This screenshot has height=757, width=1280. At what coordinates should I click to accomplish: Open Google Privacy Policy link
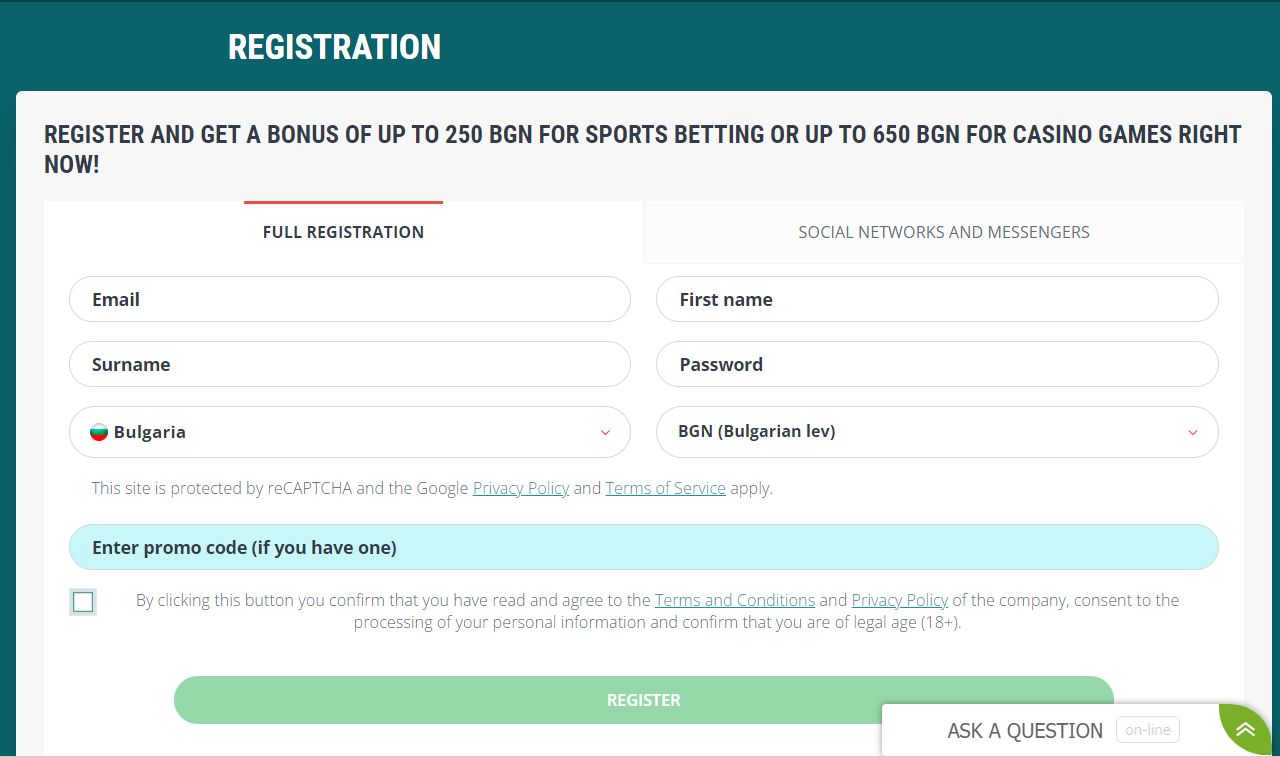521,488
